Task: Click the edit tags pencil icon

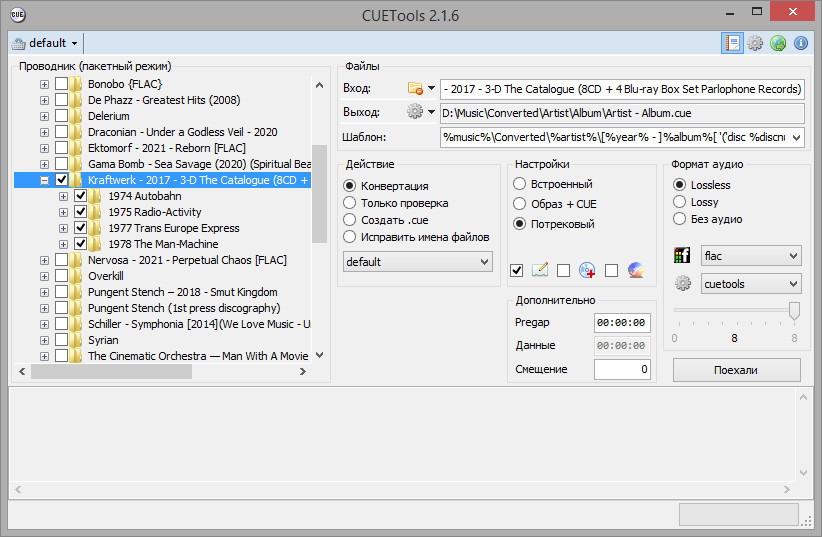Action: click(x=540, y=270)
